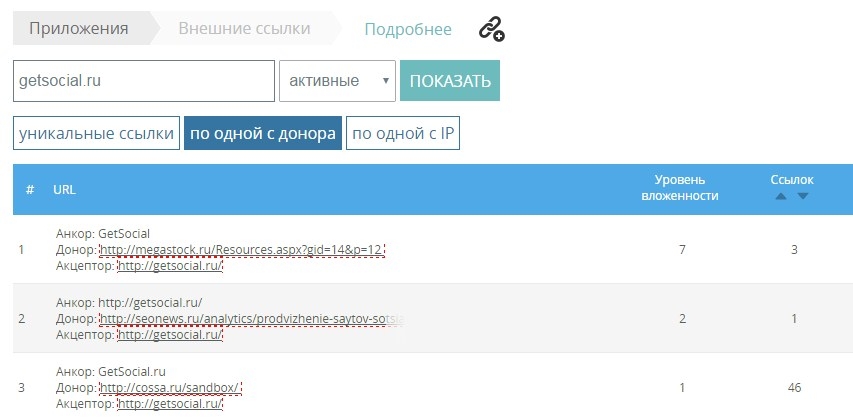
Task: Open acceptor link in row 2
Action: 170,335
